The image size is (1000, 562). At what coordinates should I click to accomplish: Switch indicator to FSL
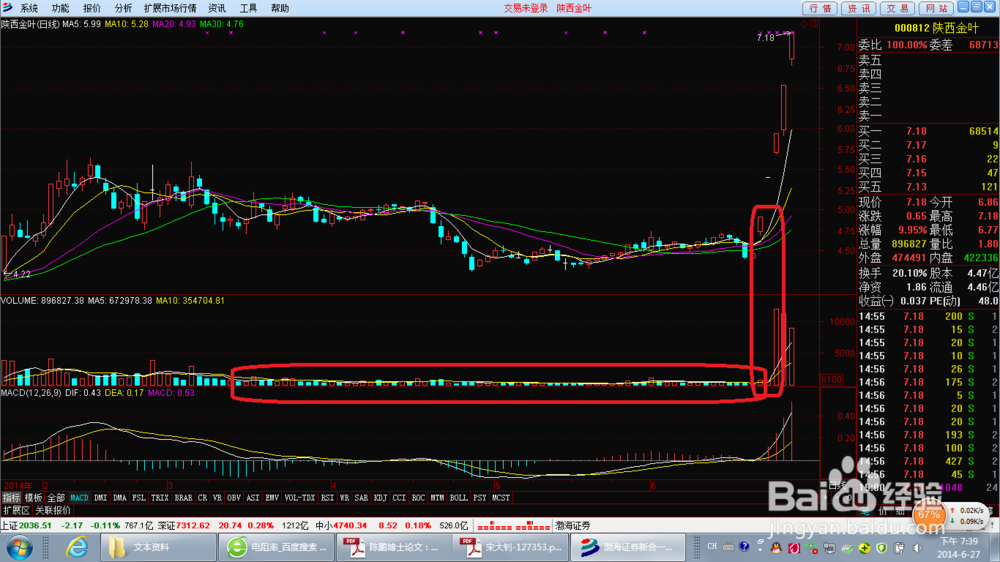138,498
